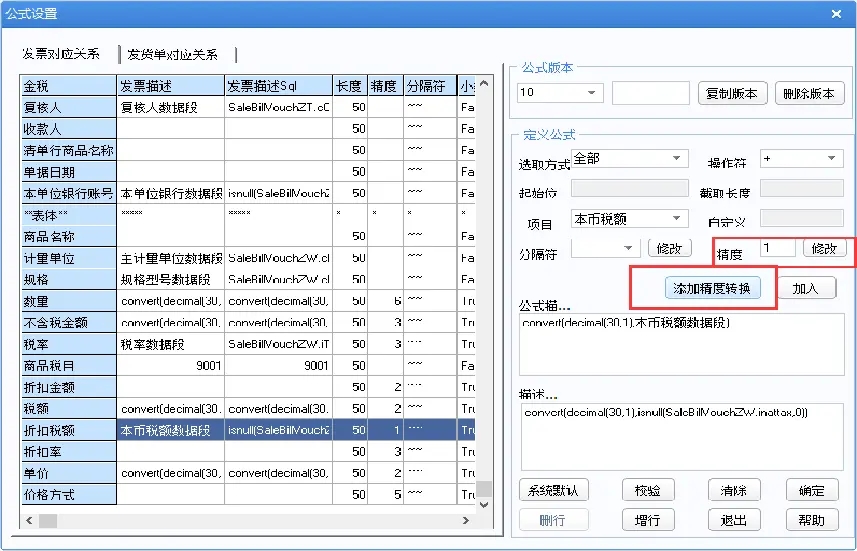Click the 复核人数据段 cell
857x551 pixels.
171,107
